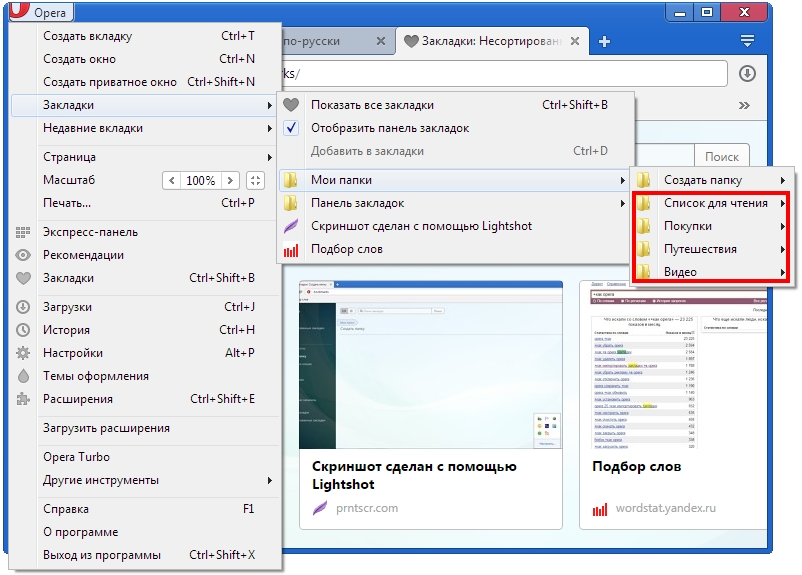This screenshot has width=802, height=575.
Task: Close the Закладки tab
Action: pos(575,41)
